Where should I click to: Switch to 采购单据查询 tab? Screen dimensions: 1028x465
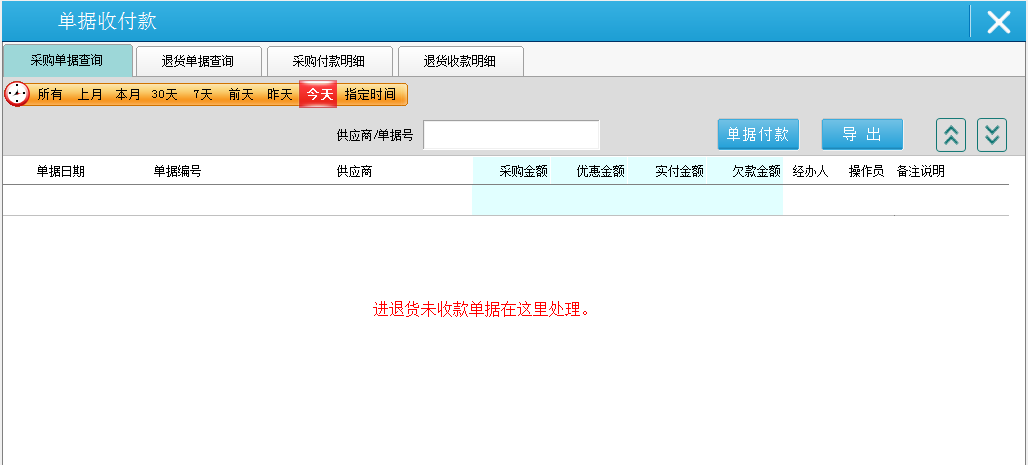tap(66, 61)
